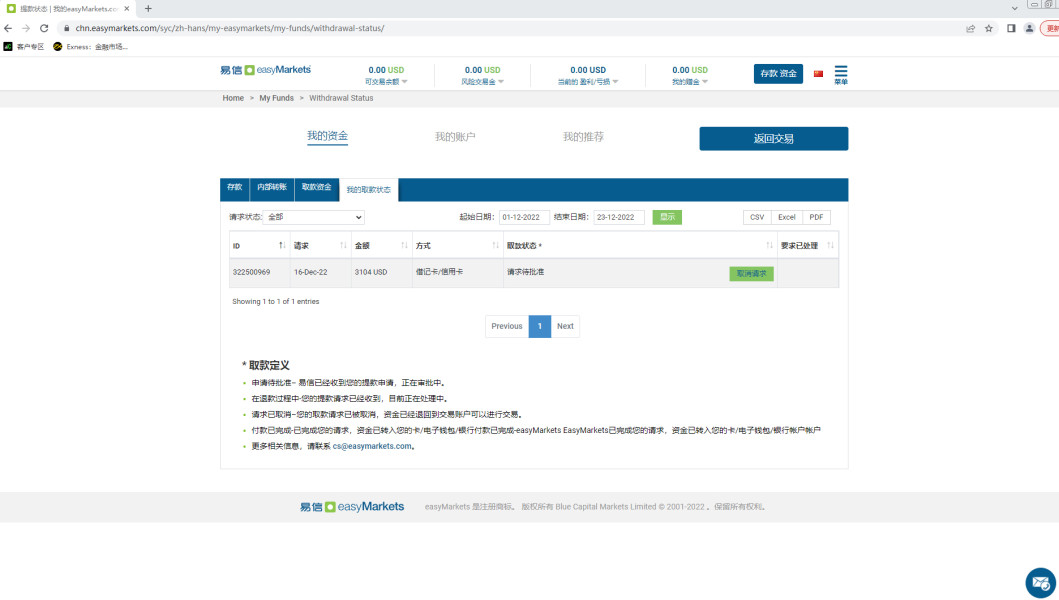The height and width of the screenshot is (600, 1059).
Task: Click the Next pagination button
Action: (x=565, y=326)
